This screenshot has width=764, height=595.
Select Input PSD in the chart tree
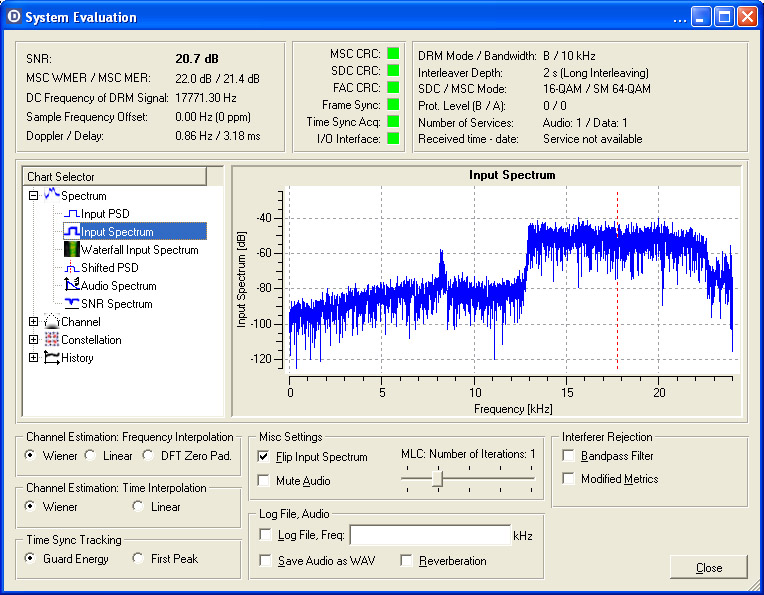point(105,214)
